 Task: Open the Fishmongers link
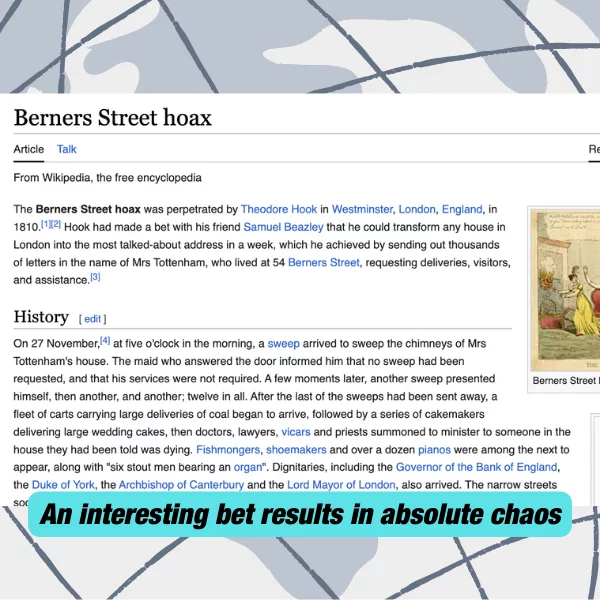coord(228,450)
